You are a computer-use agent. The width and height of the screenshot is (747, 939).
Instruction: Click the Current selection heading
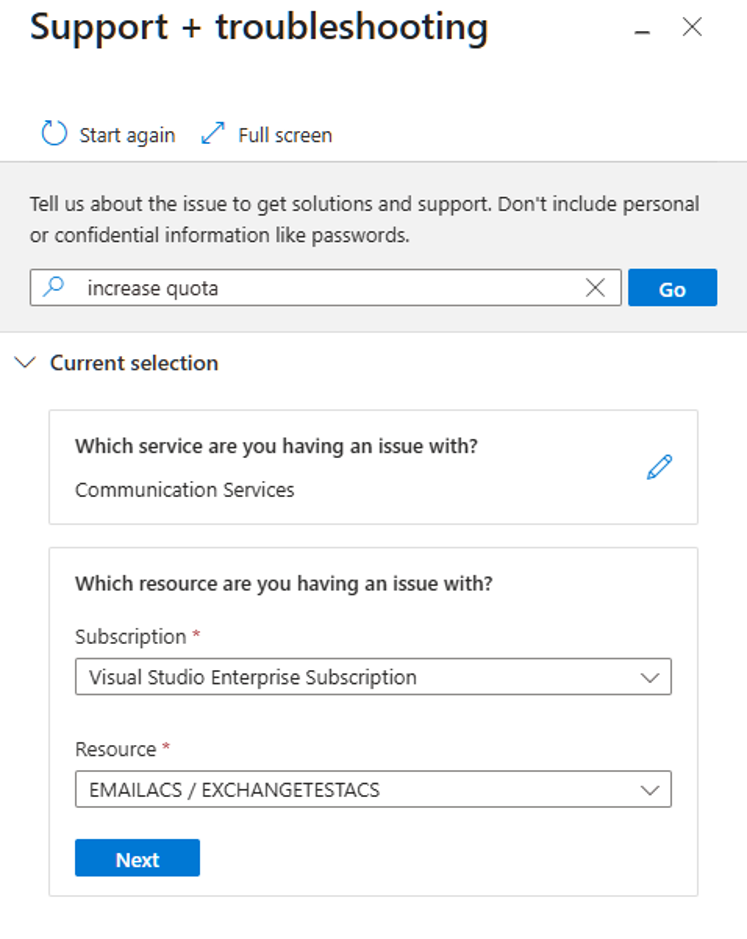click(134, 363)
